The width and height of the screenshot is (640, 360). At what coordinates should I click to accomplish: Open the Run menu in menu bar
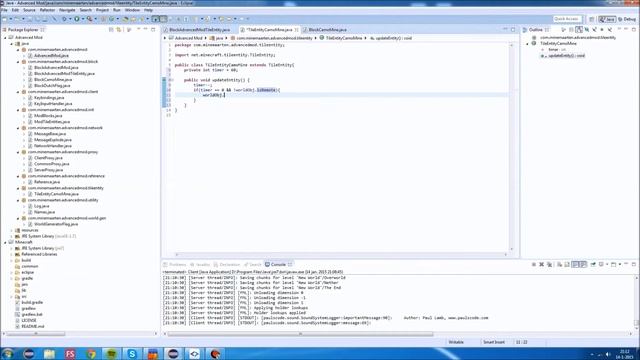pyautogui.click(x=117, y=10)
